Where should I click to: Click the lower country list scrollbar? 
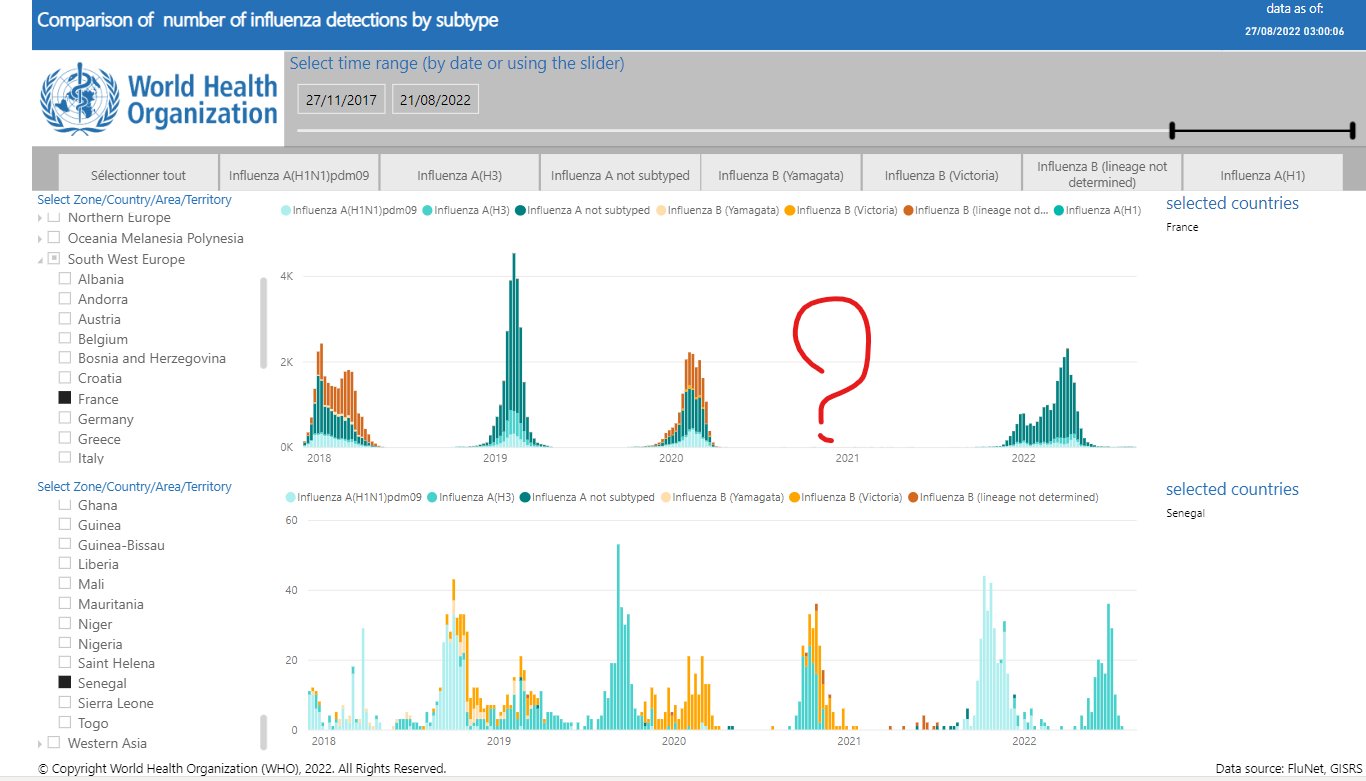click(264, 731)
